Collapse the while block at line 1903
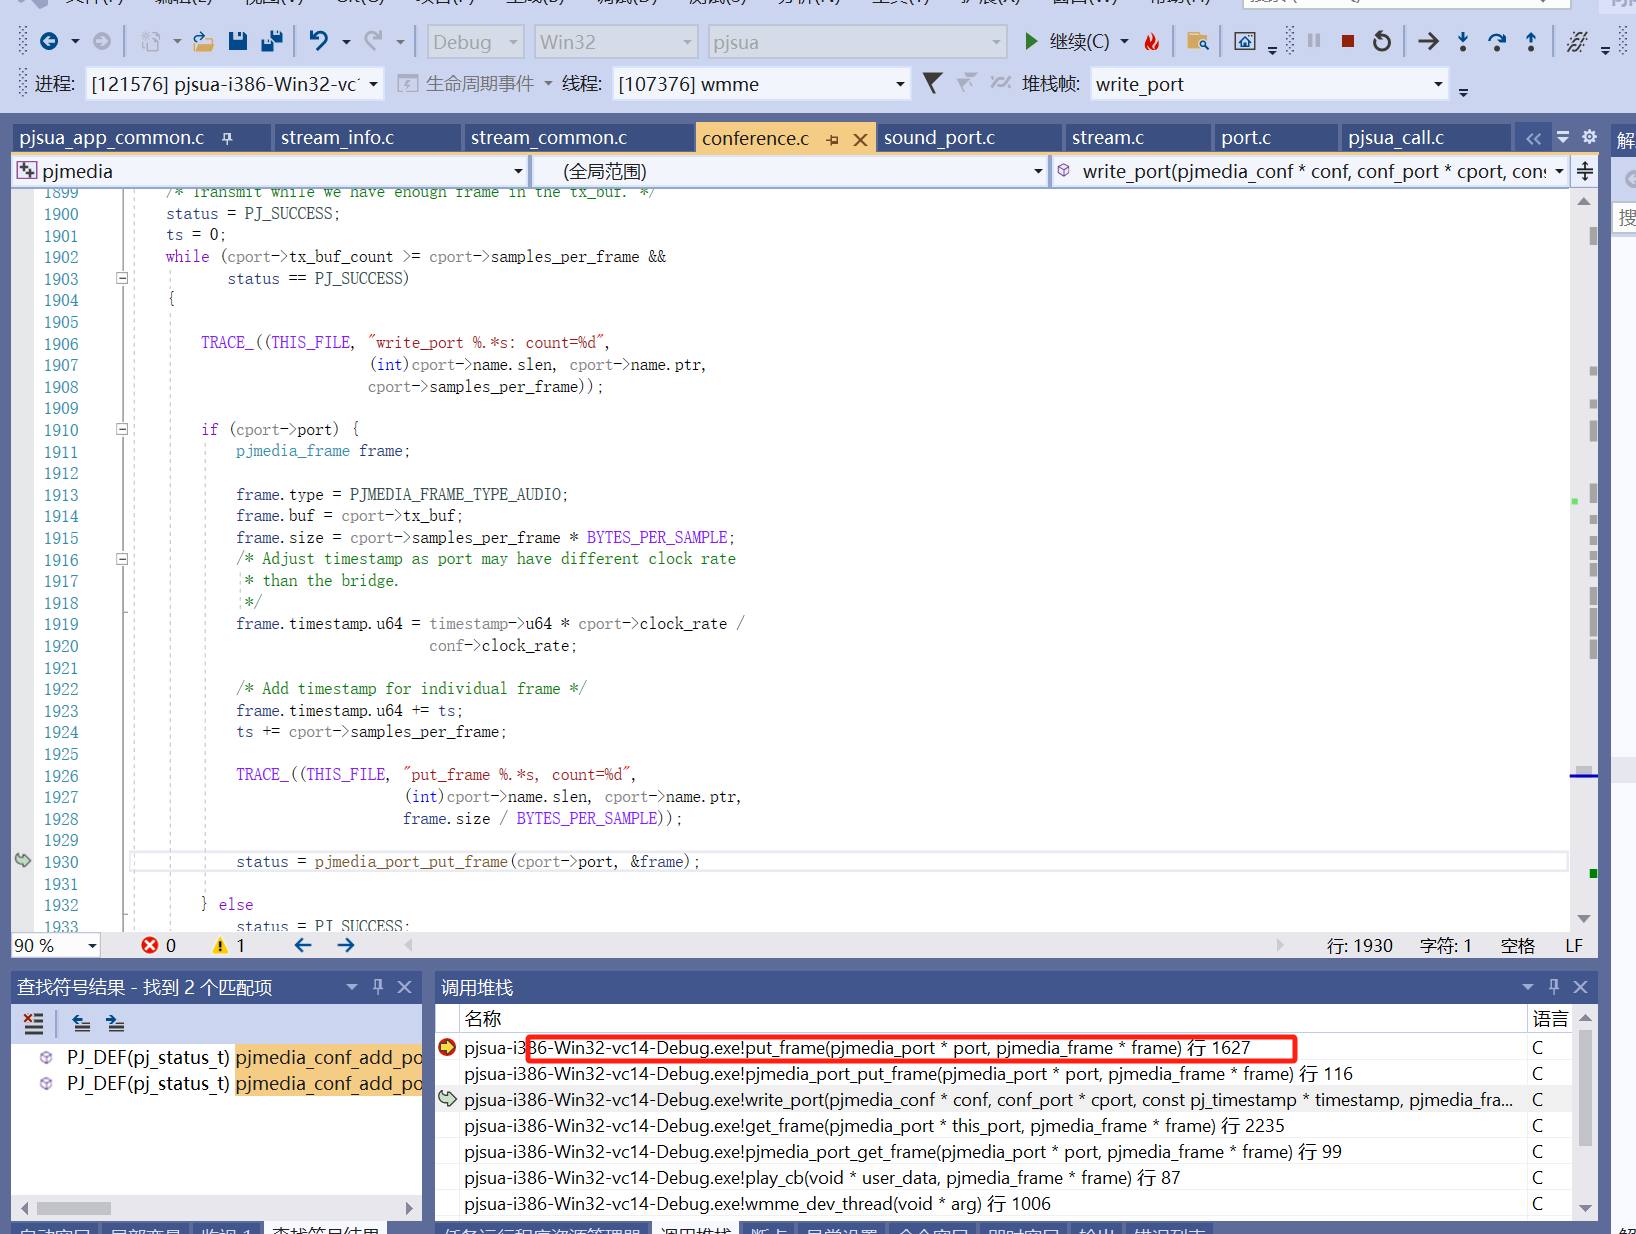Viewport: 1636px width, 1234px height. coord(122,278)
